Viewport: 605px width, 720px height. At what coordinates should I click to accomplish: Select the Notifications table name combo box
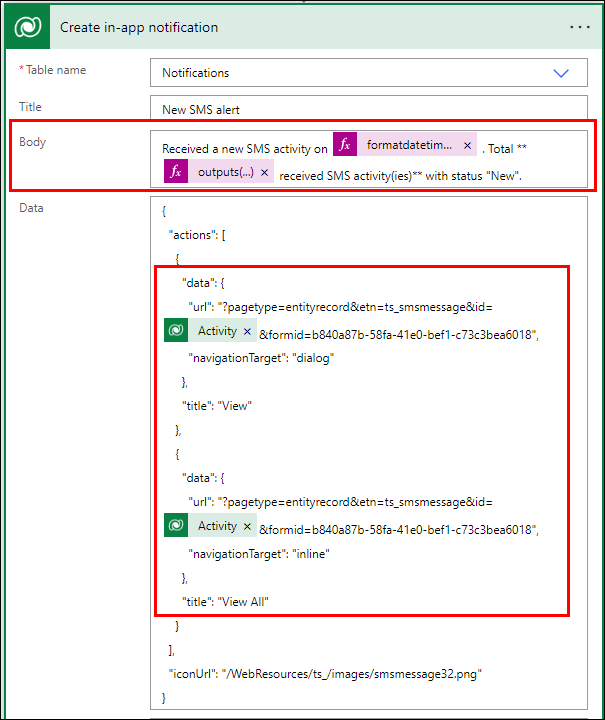pos(350,73)
